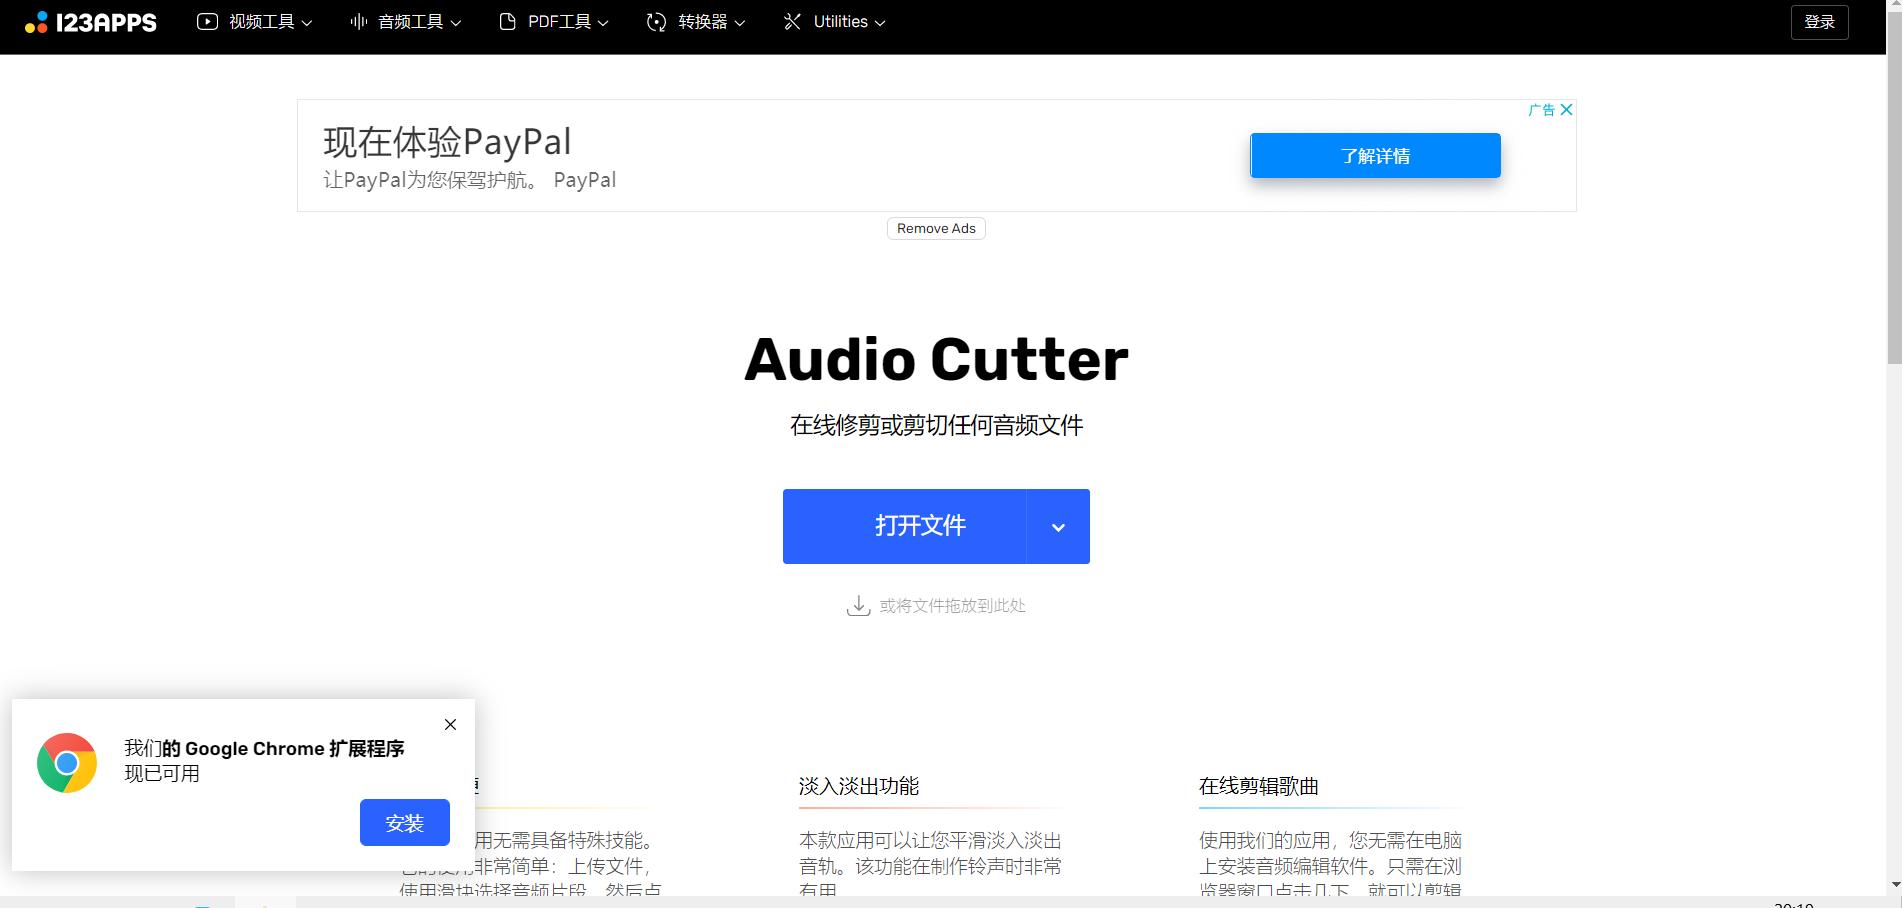The width and height of the screenshot is (1902, 908).
Task: Select the video play icon beside 视频工具
Action: (x=207, y=21)
